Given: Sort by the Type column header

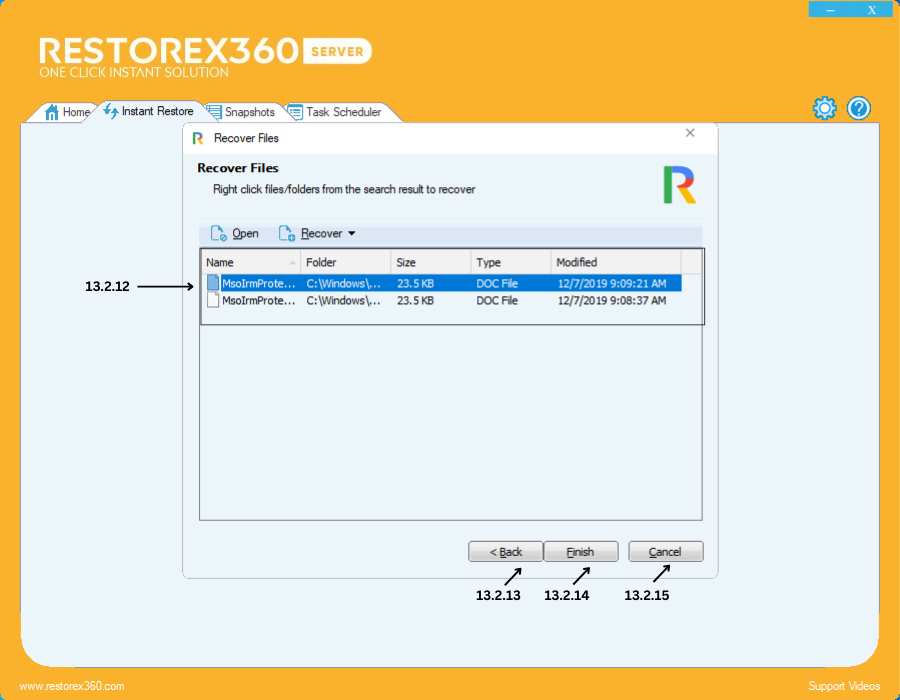Looking at the screenshot, I should pos(511,262).
